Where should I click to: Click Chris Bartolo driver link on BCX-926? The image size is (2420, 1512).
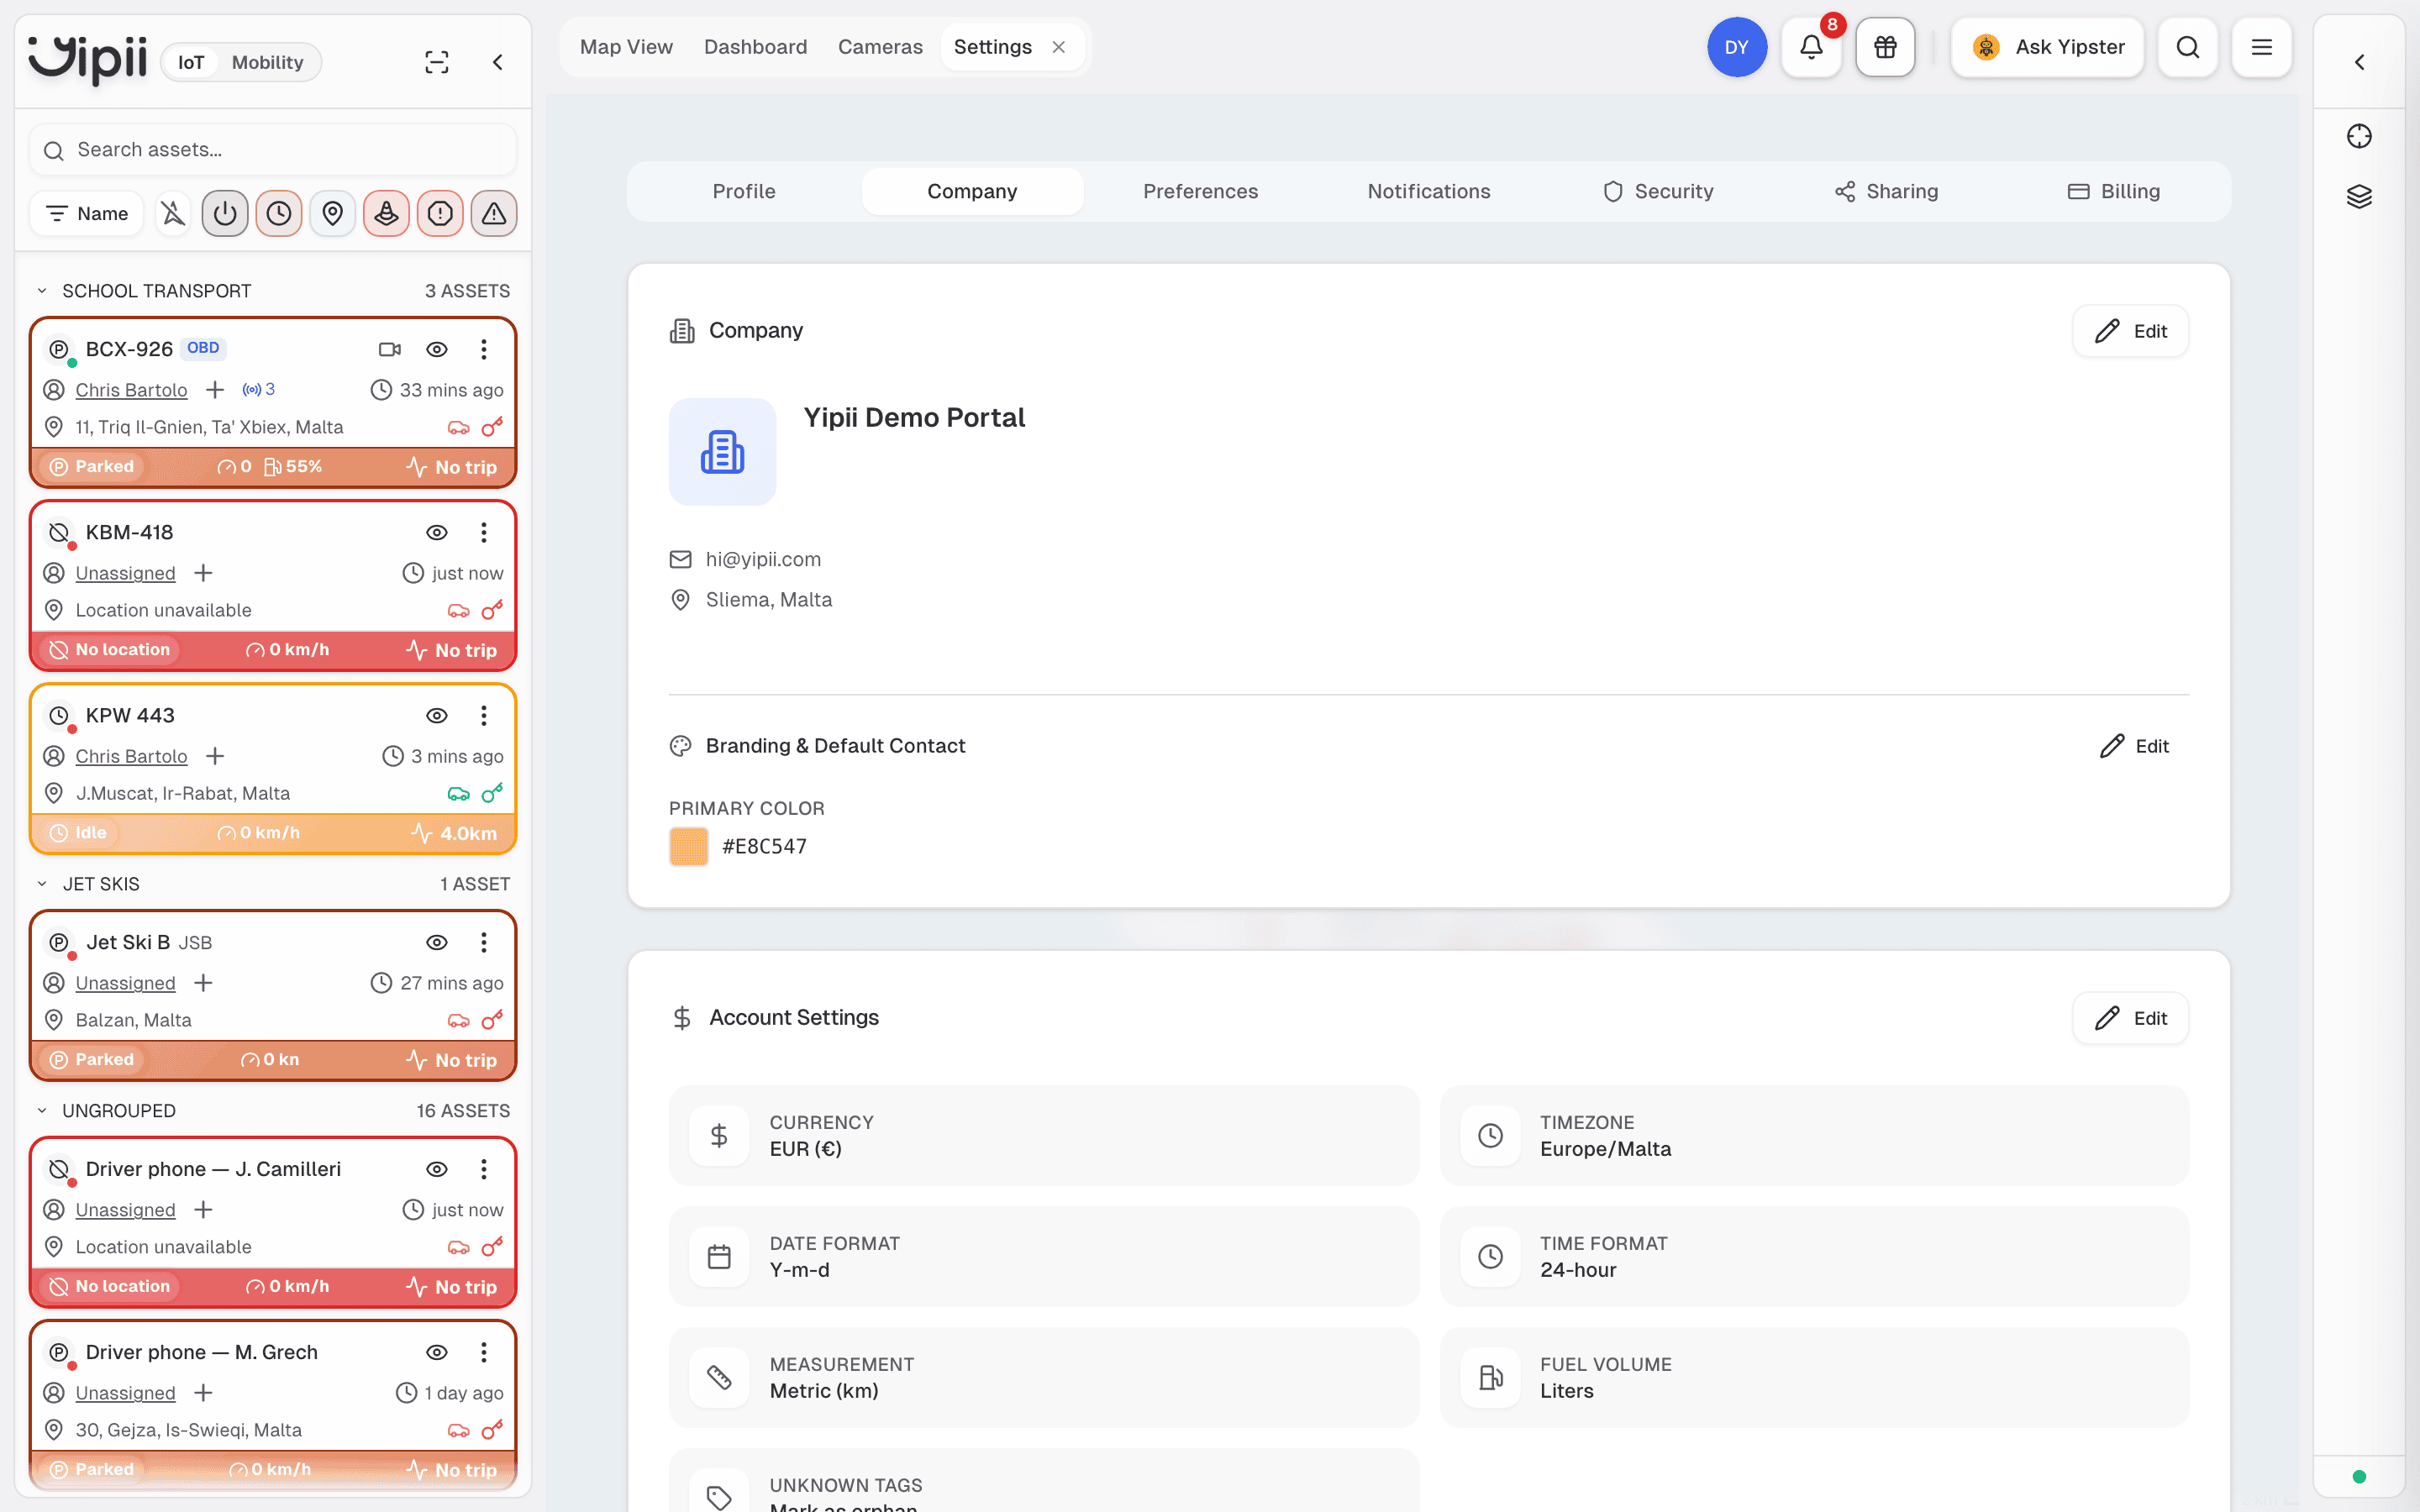tap(131, 390)
